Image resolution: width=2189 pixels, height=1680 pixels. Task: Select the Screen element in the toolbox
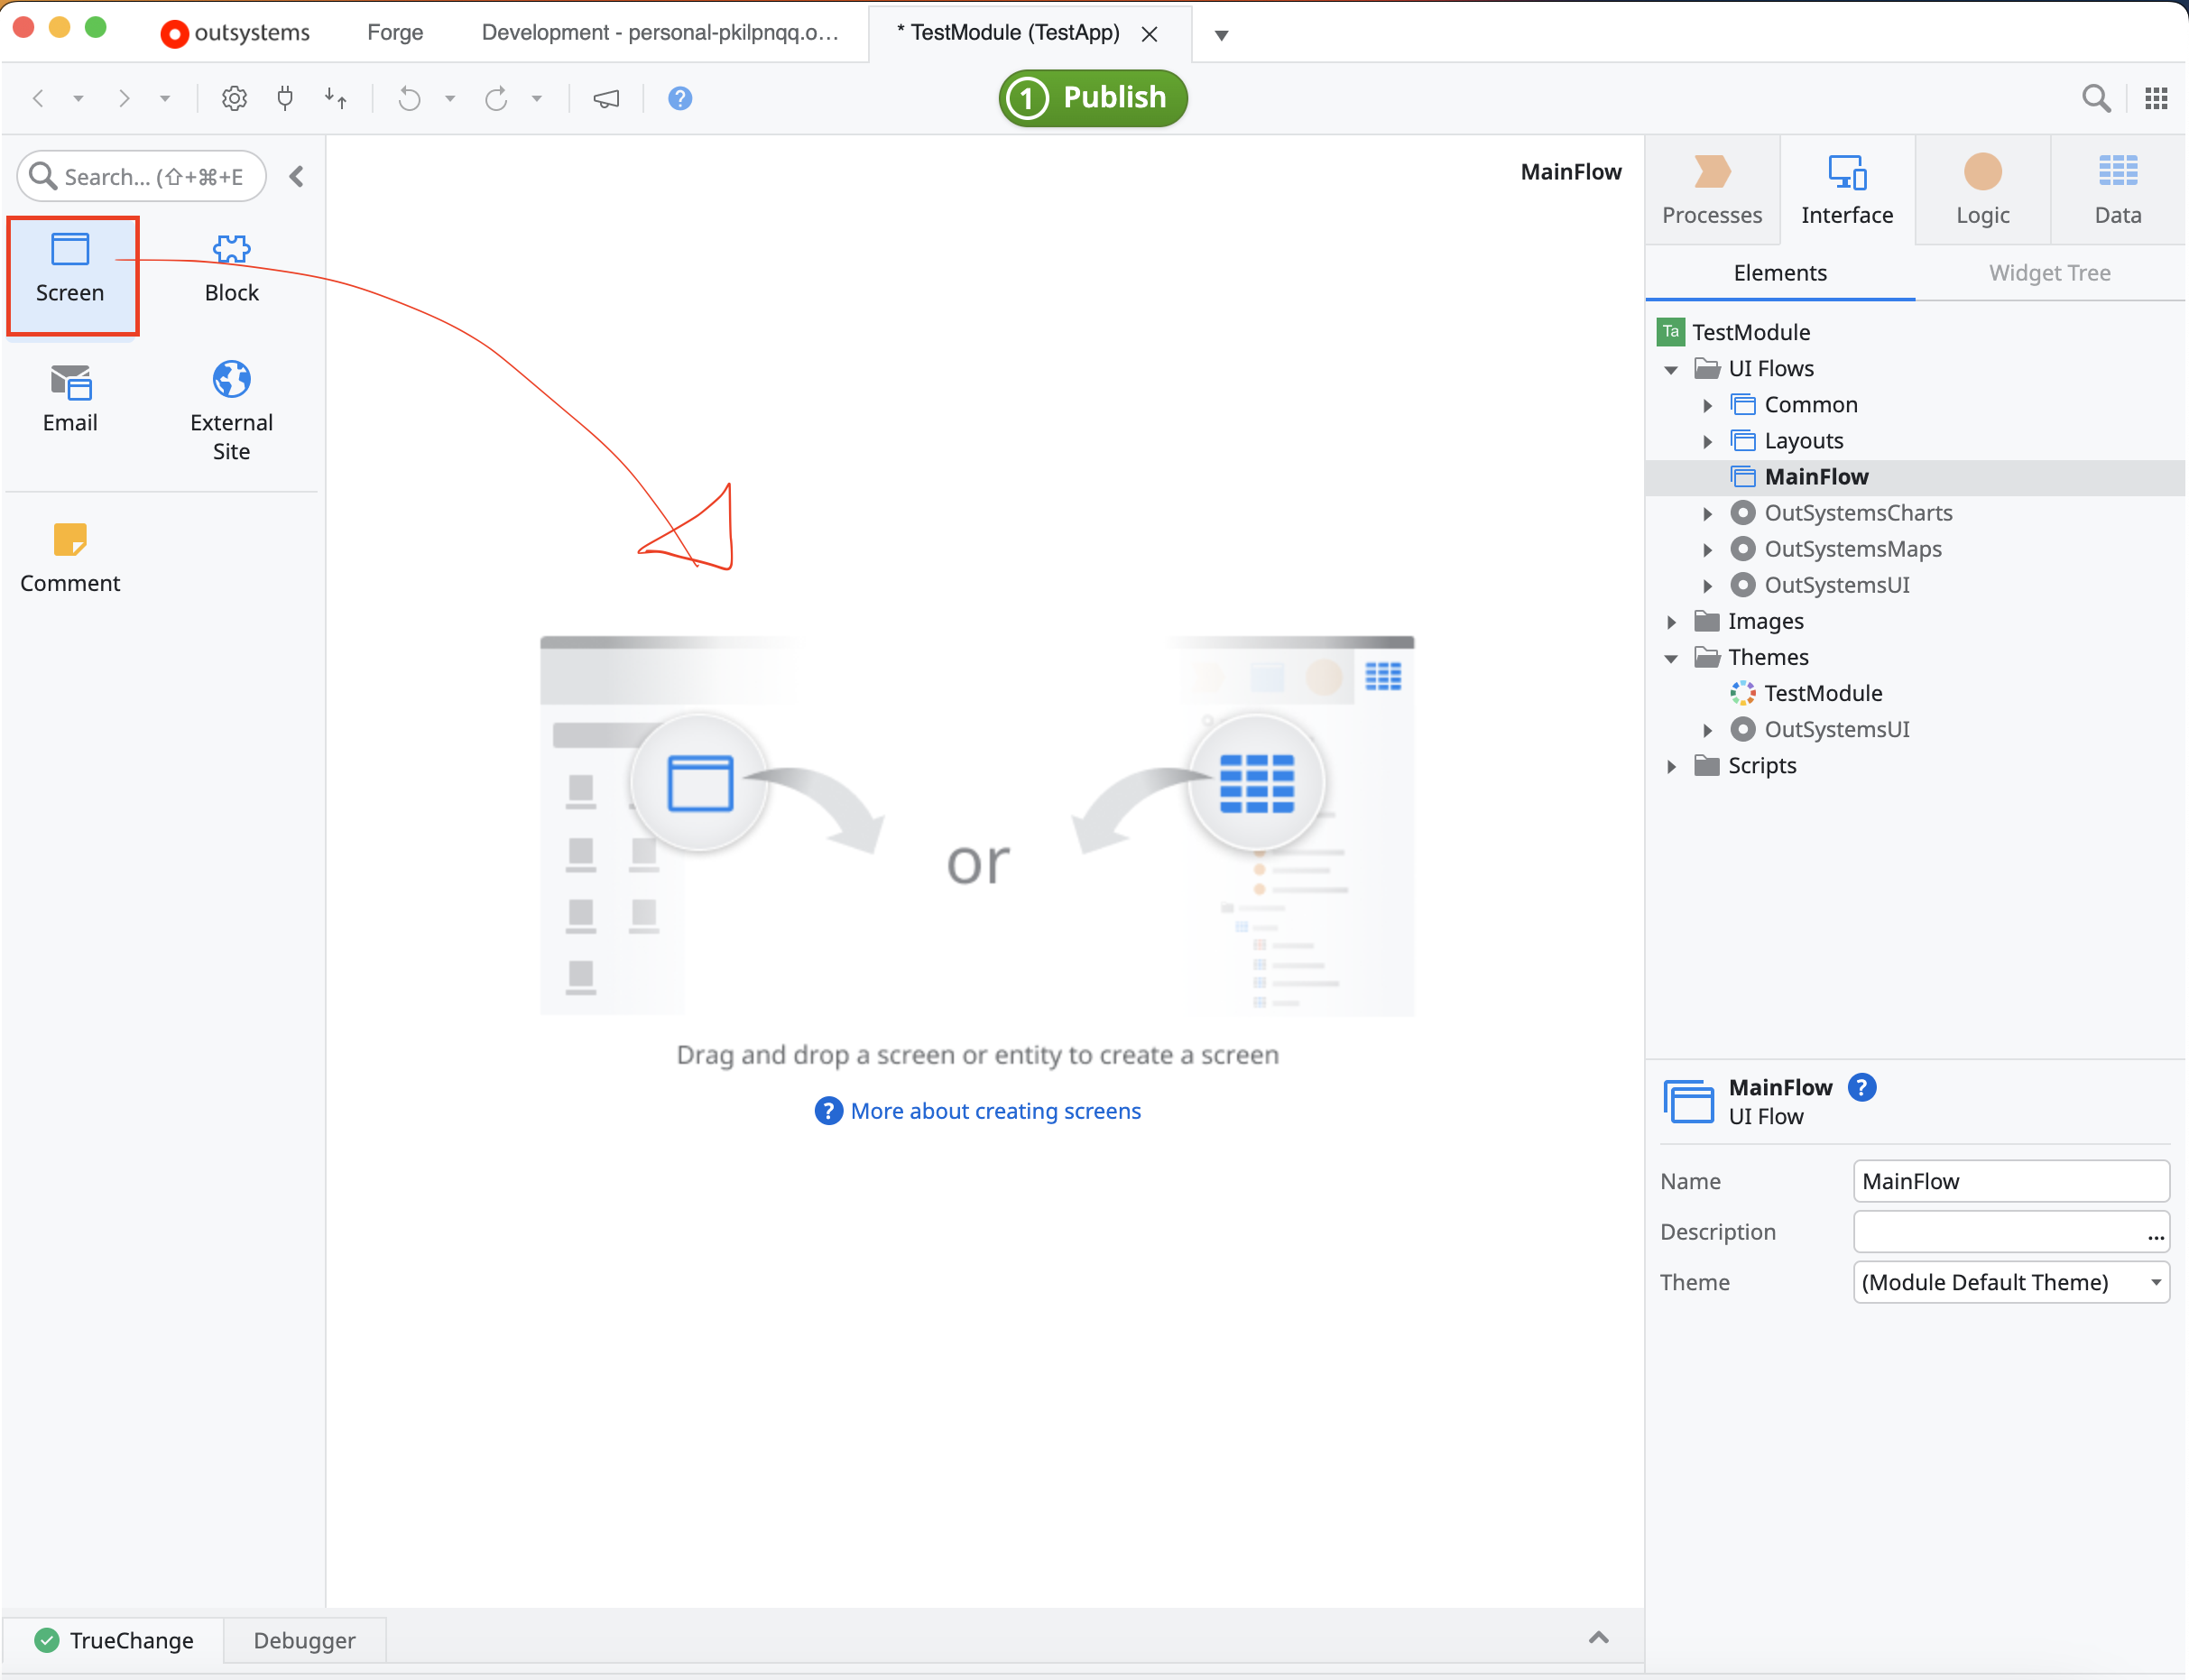tap(71, 270)
